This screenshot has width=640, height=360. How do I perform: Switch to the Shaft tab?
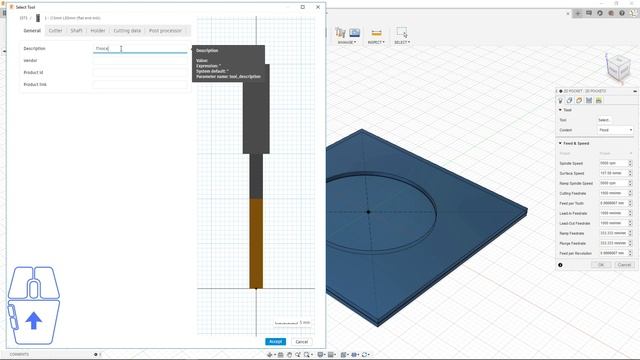click(76, 31)
